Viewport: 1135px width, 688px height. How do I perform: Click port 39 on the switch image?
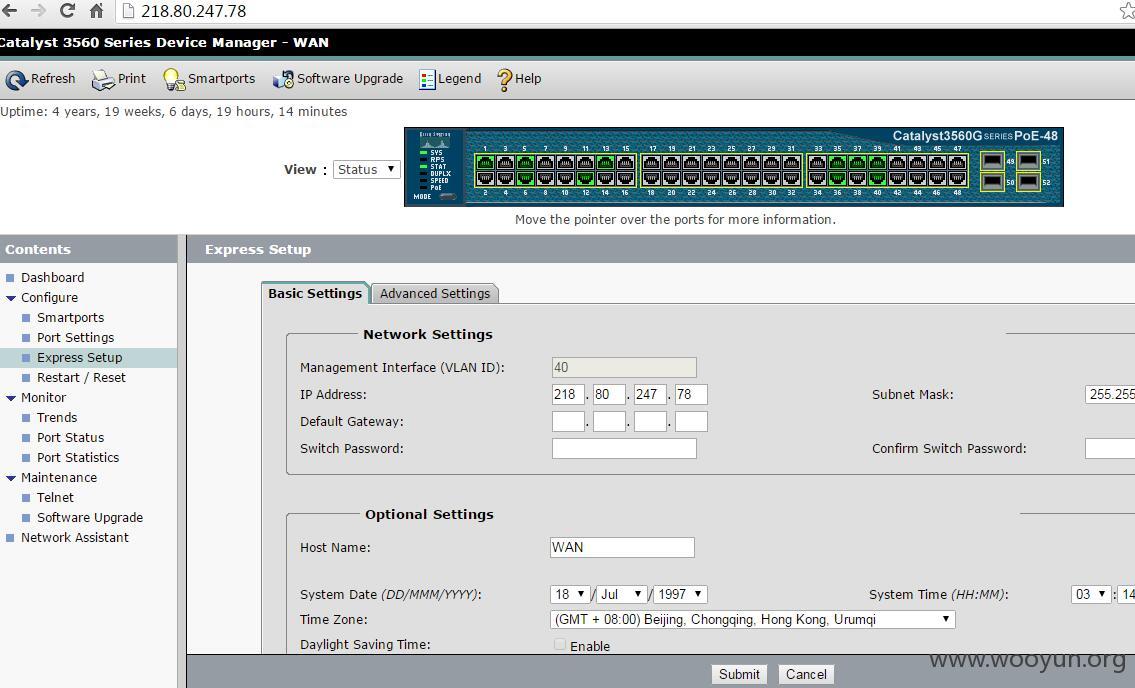click(x=877, y=163)
